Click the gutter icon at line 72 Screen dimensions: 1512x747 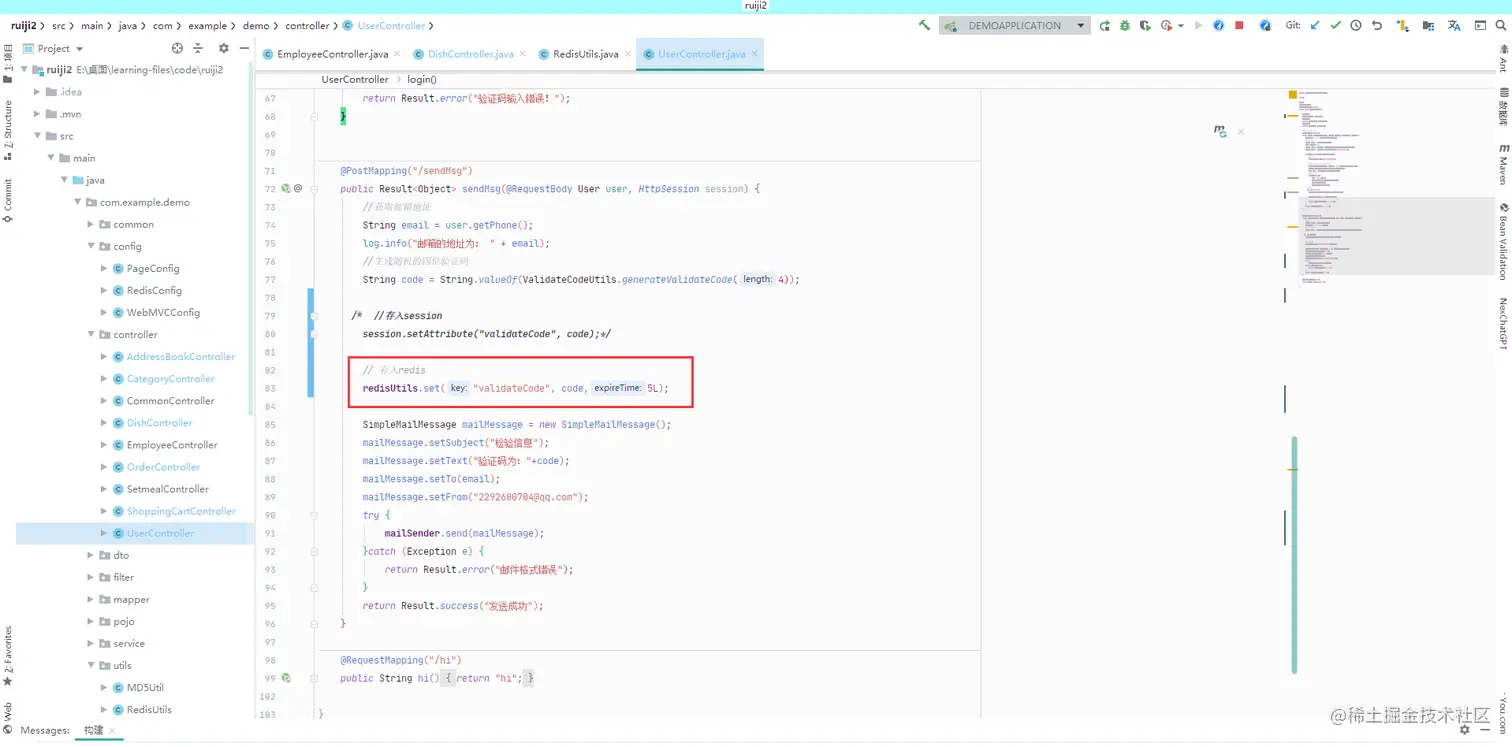pyautogui.click(x=286, y=188)
